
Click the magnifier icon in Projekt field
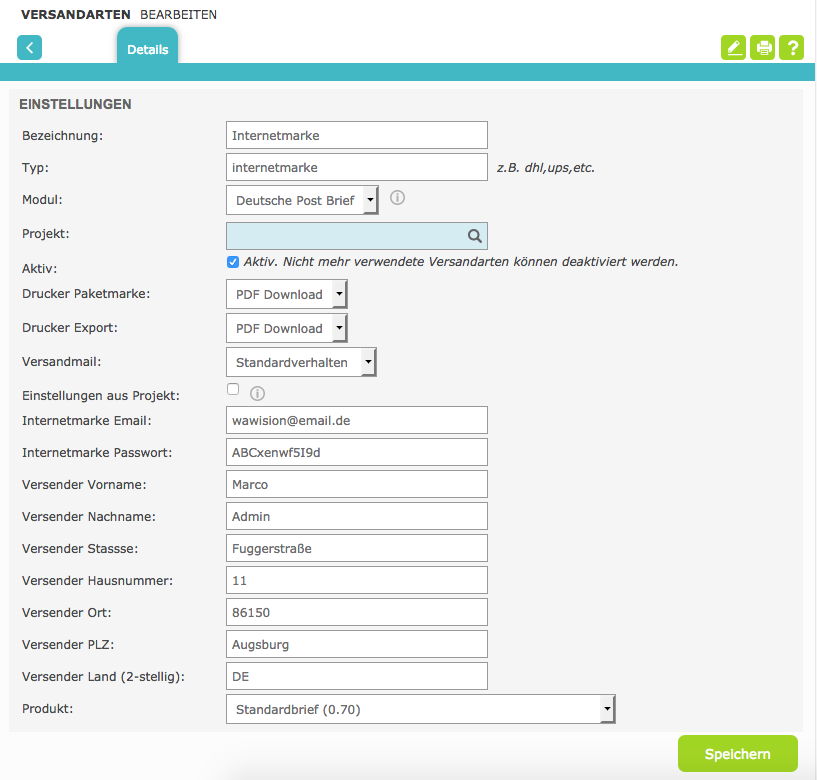474,236
